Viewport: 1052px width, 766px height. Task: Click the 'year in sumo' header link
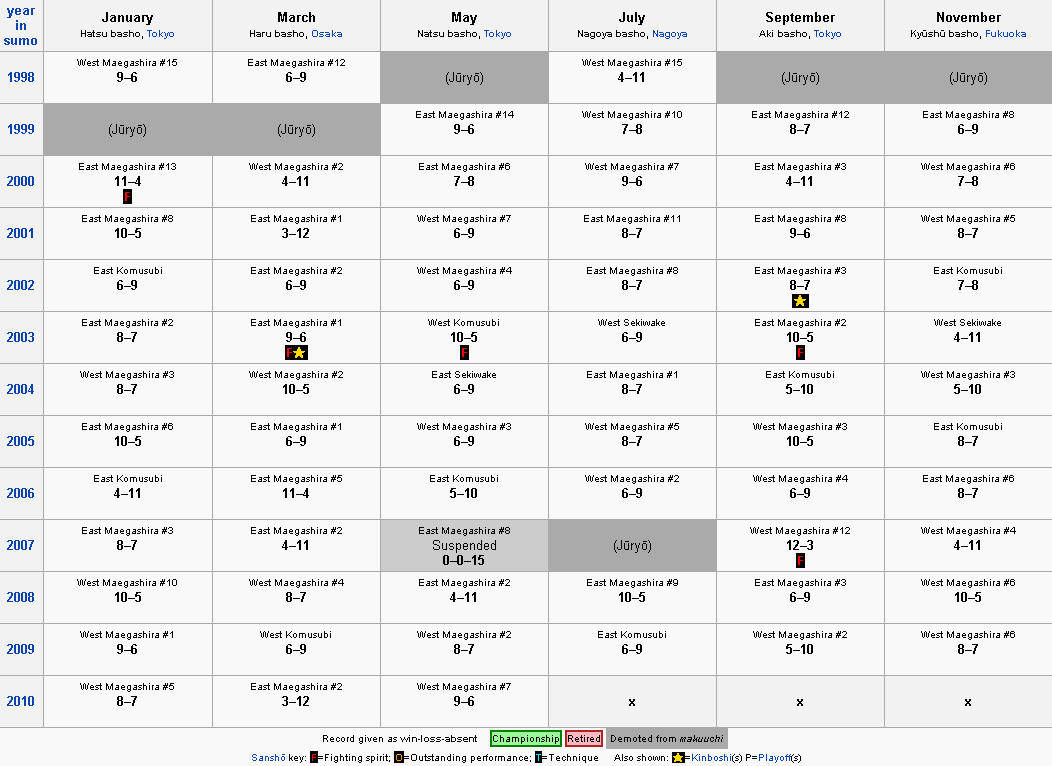(21, 25)
